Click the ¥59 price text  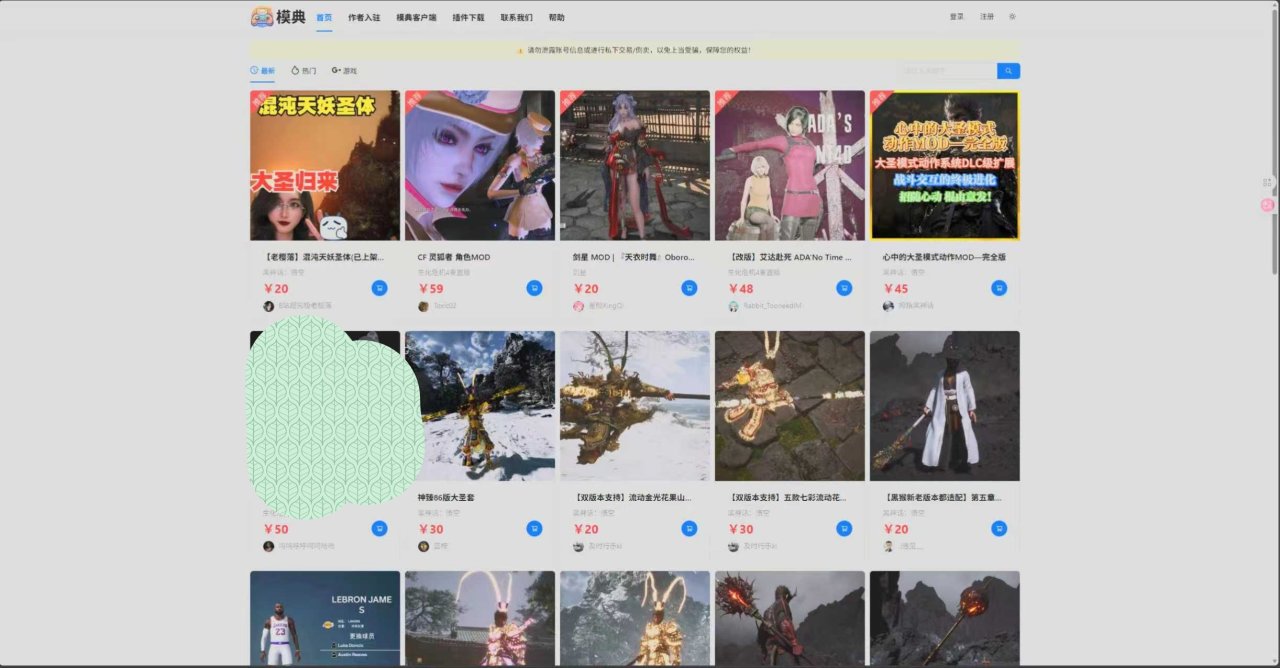tap(431, 289)
